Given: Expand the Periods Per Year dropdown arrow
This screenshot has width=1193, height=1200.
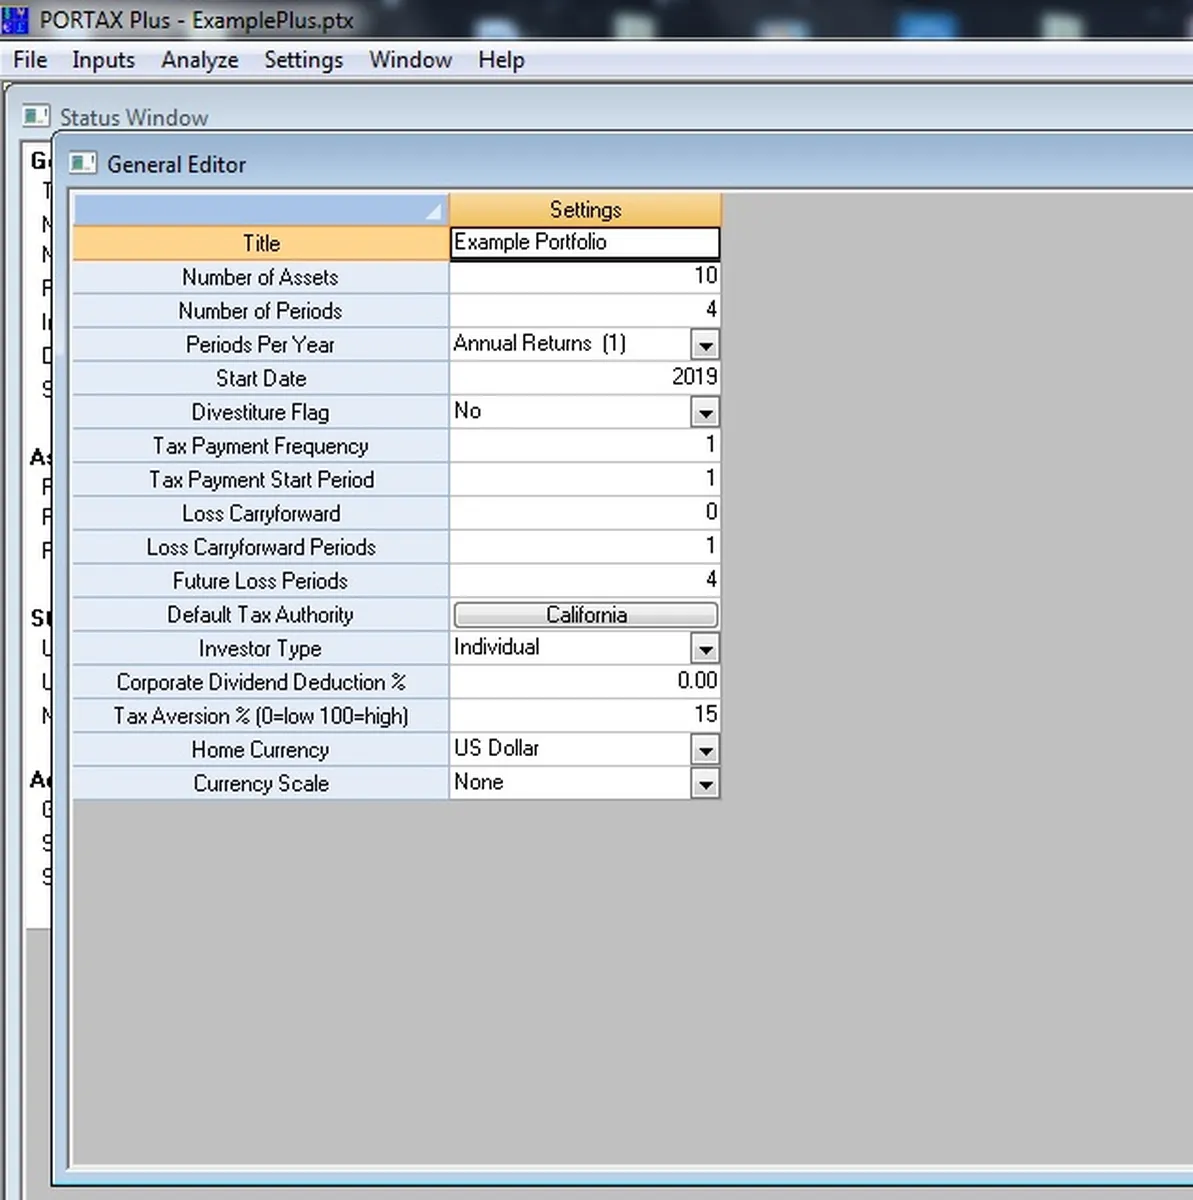Looking at the screenshot, I should (705, 345).
